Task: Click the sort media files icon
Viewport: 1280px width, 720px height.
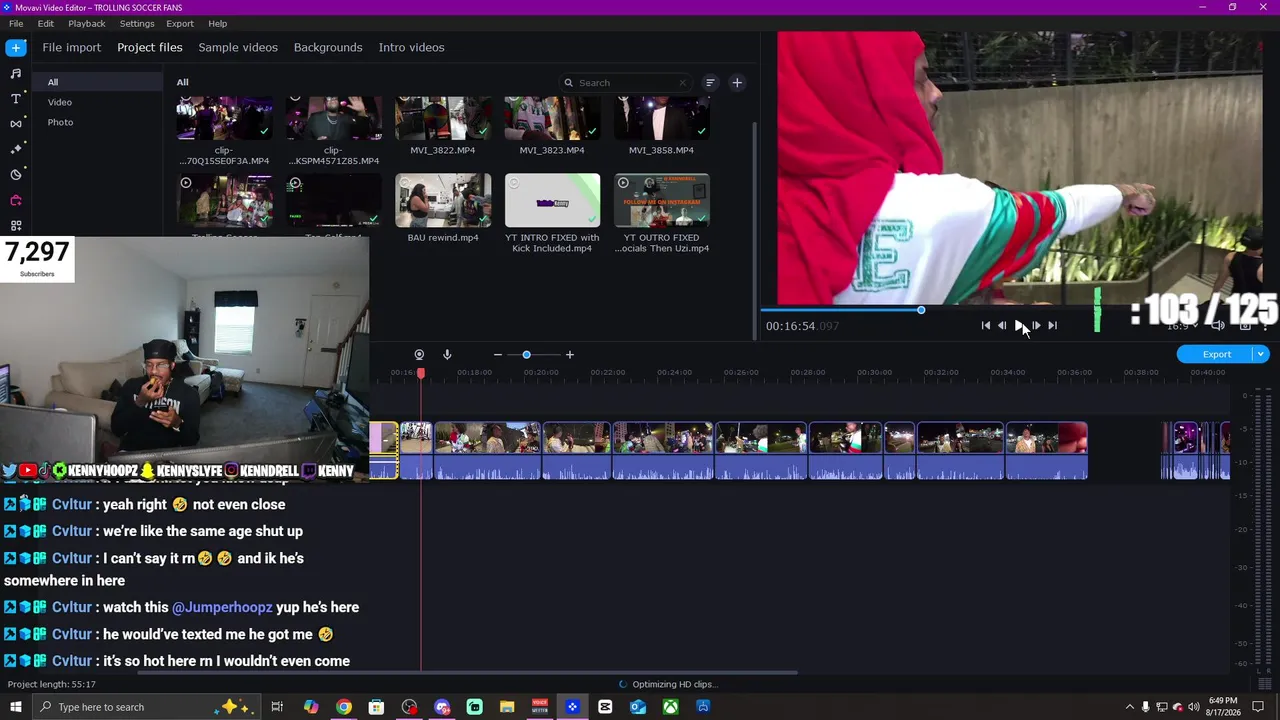Action: pyautogui.click(x=710, y=83)
